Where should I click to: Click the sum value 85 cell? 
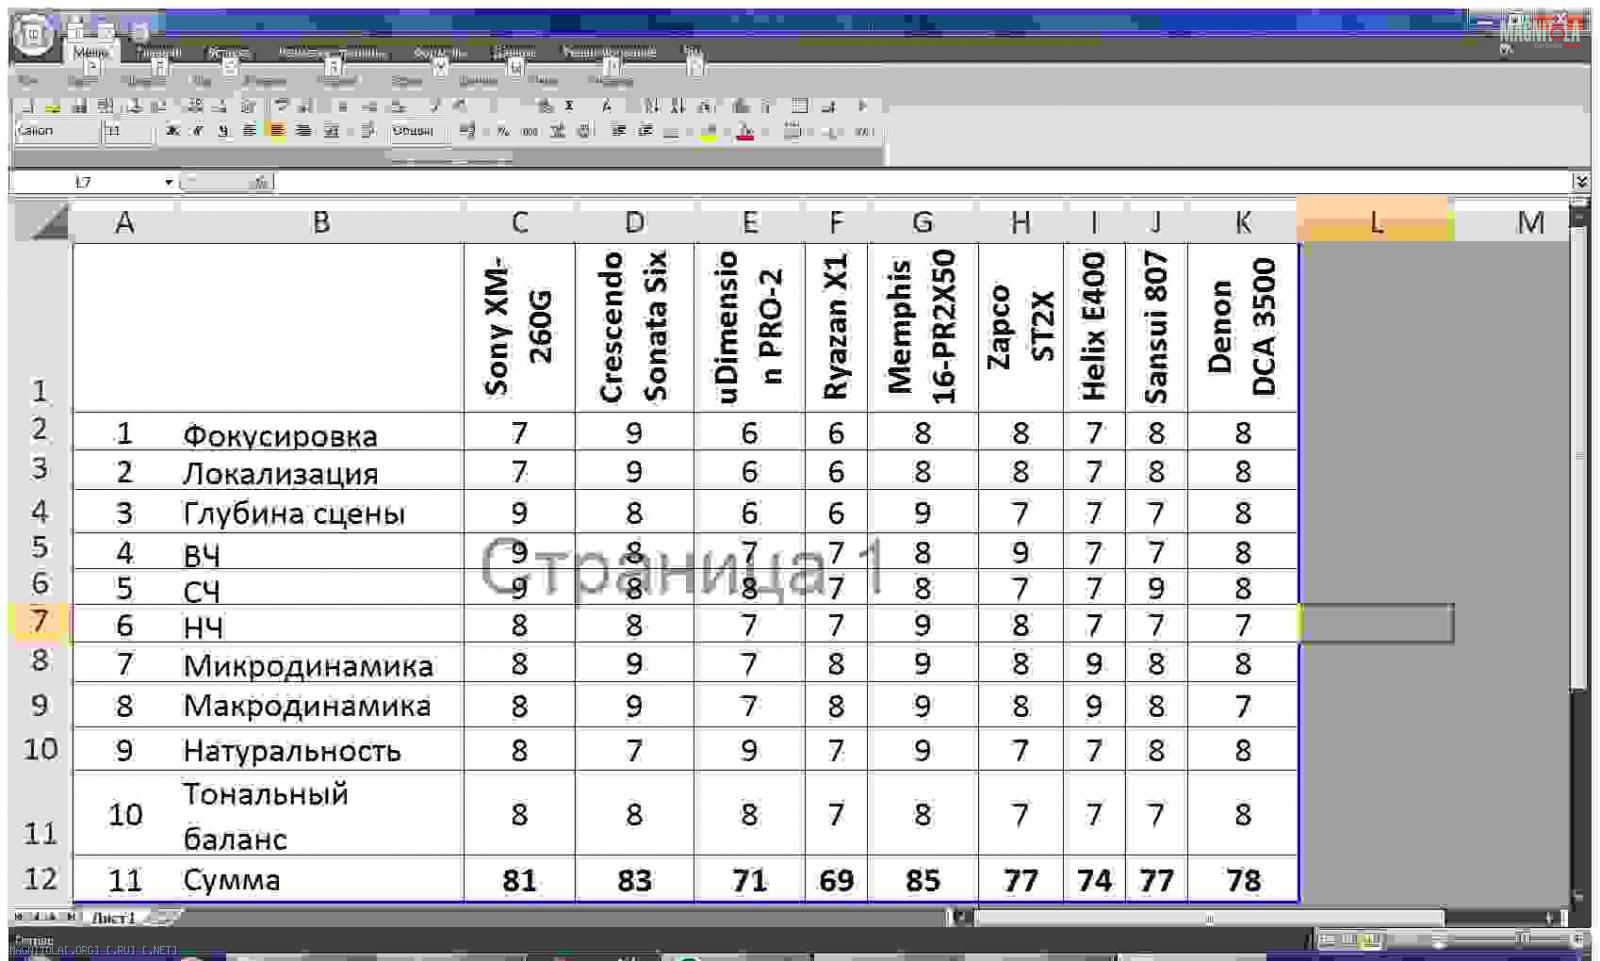pos(922,880)
